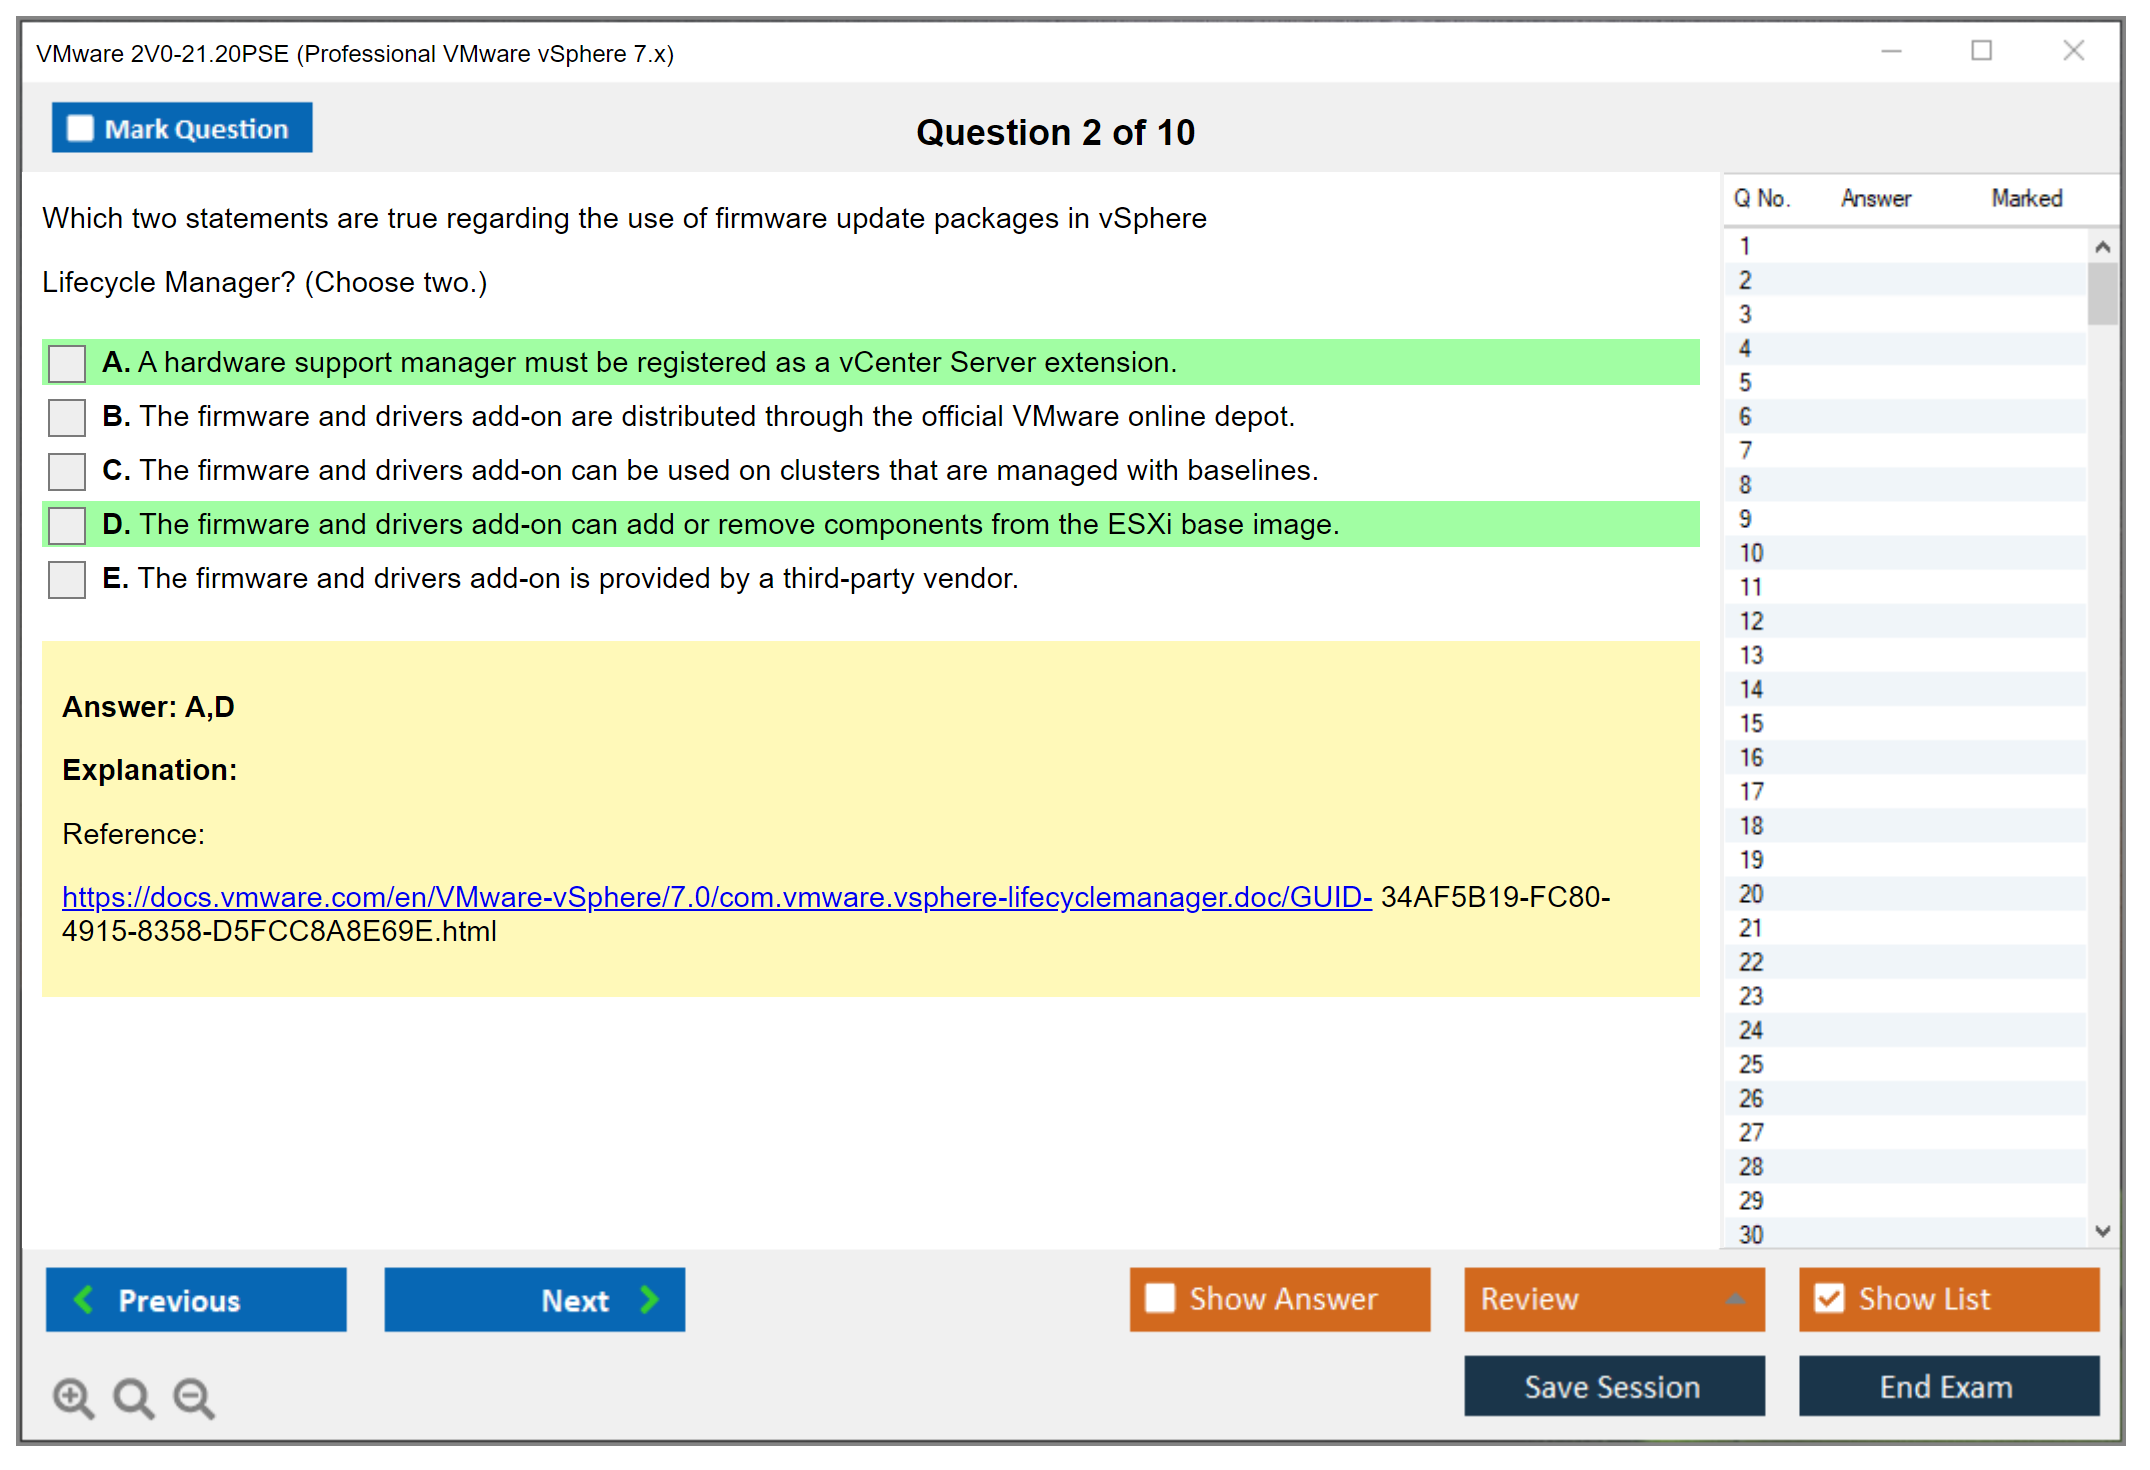Check answer option A checkbox

tap(67, 363)
